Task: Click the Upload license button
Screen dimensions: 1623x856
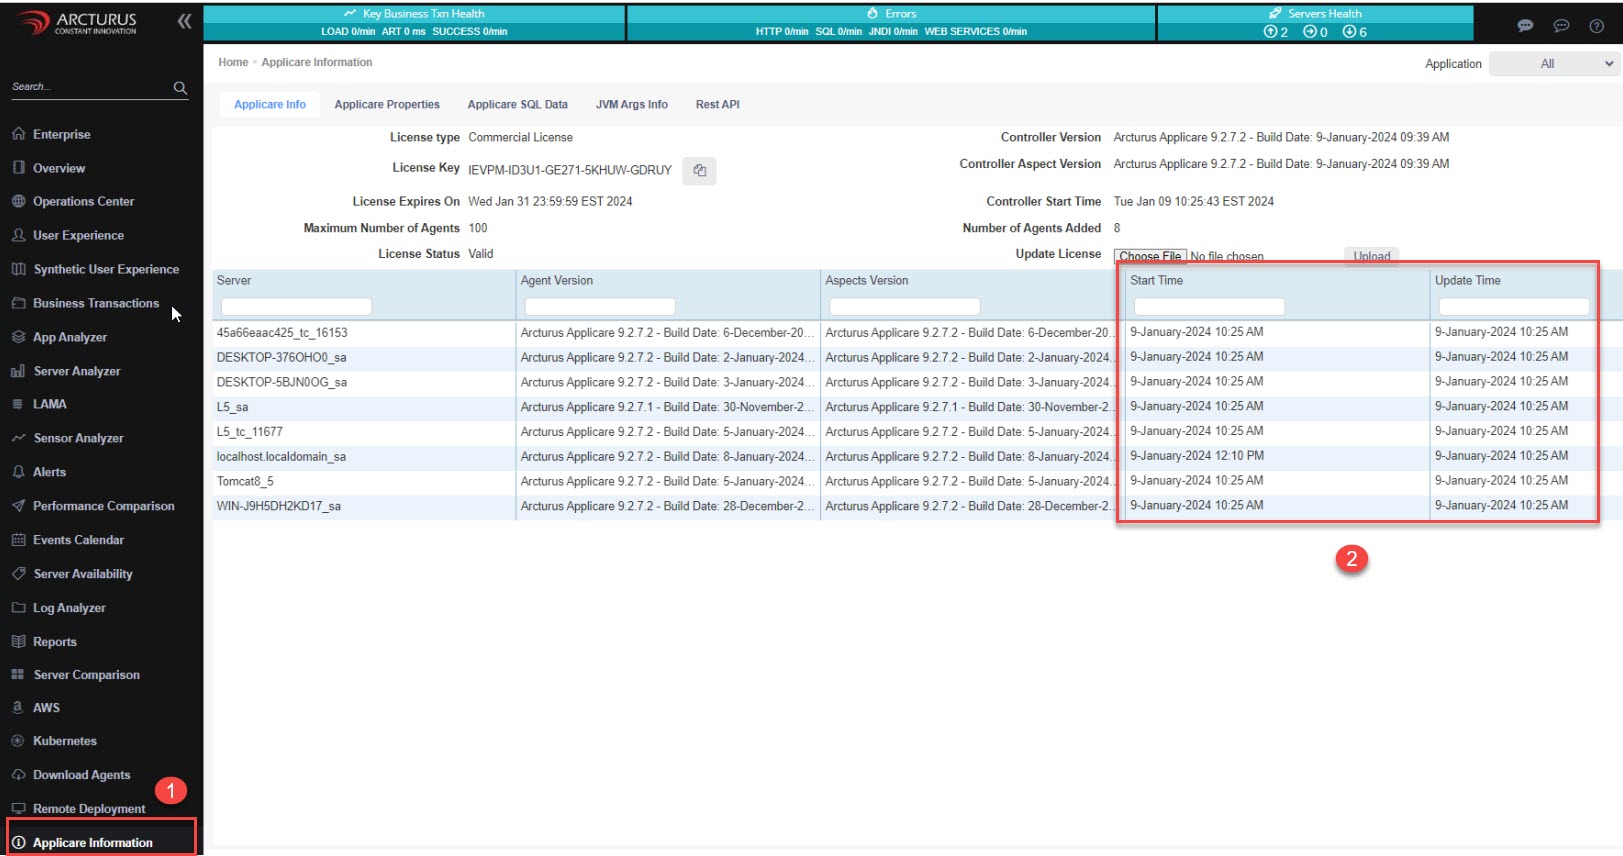Action: tap(1372, 256)
